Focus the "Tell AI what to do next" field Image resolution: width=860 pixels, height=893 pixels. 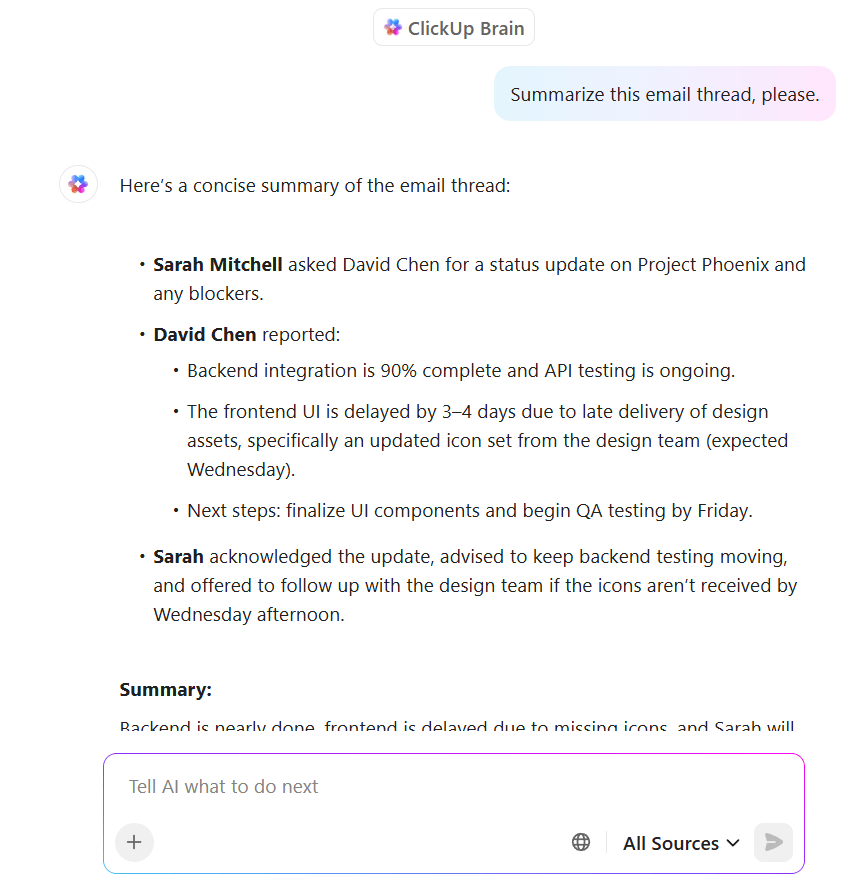click(x=400, y=787)
